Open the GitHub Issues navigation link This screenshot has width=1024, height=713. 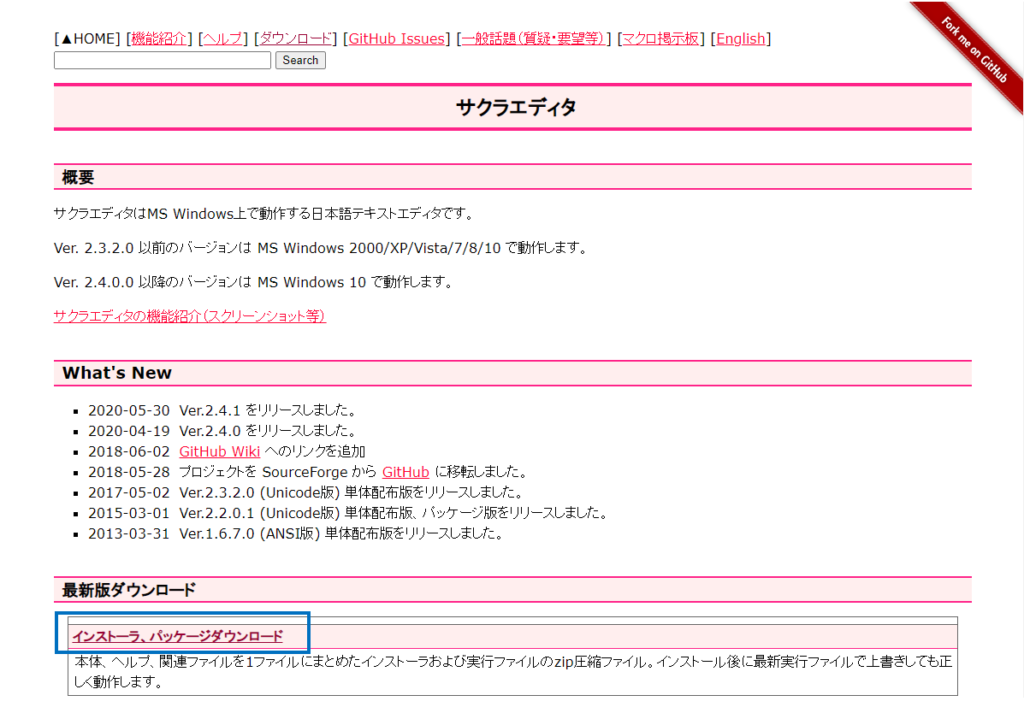click(x=396, y=39)
